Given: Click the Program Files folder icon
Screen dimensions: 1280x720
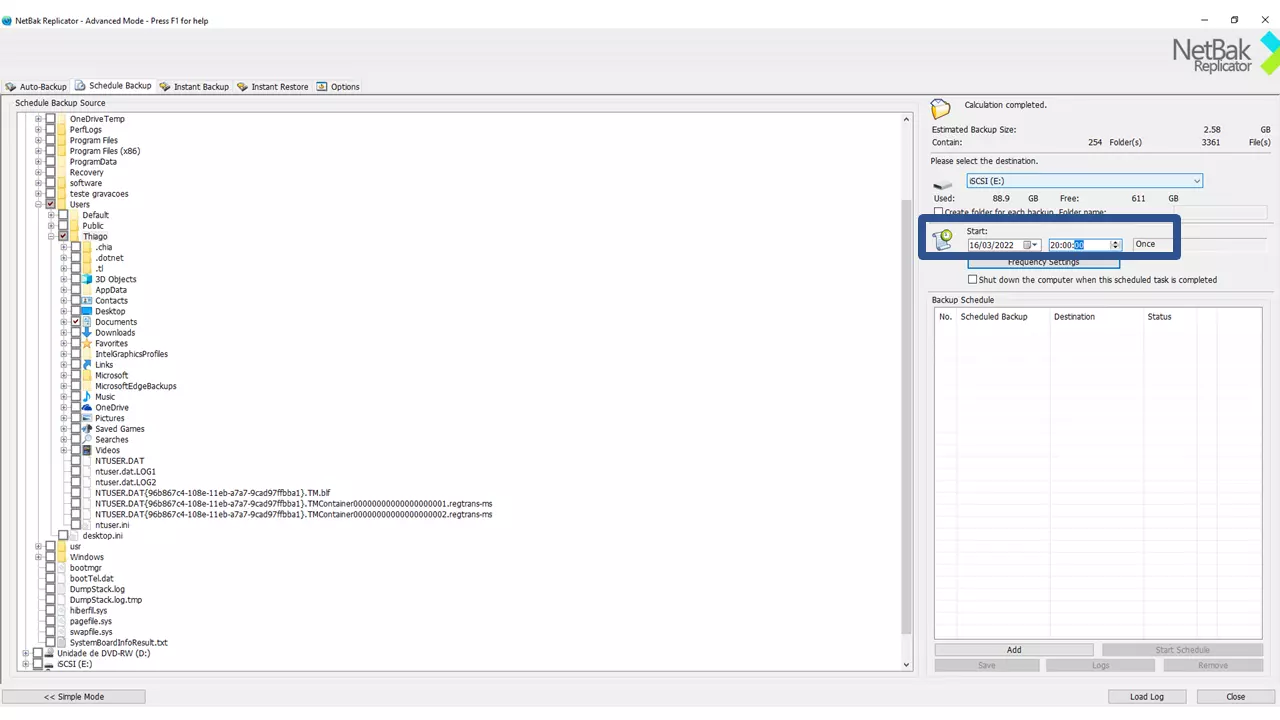Looking at the screenshot, I should tap(62, 140).
